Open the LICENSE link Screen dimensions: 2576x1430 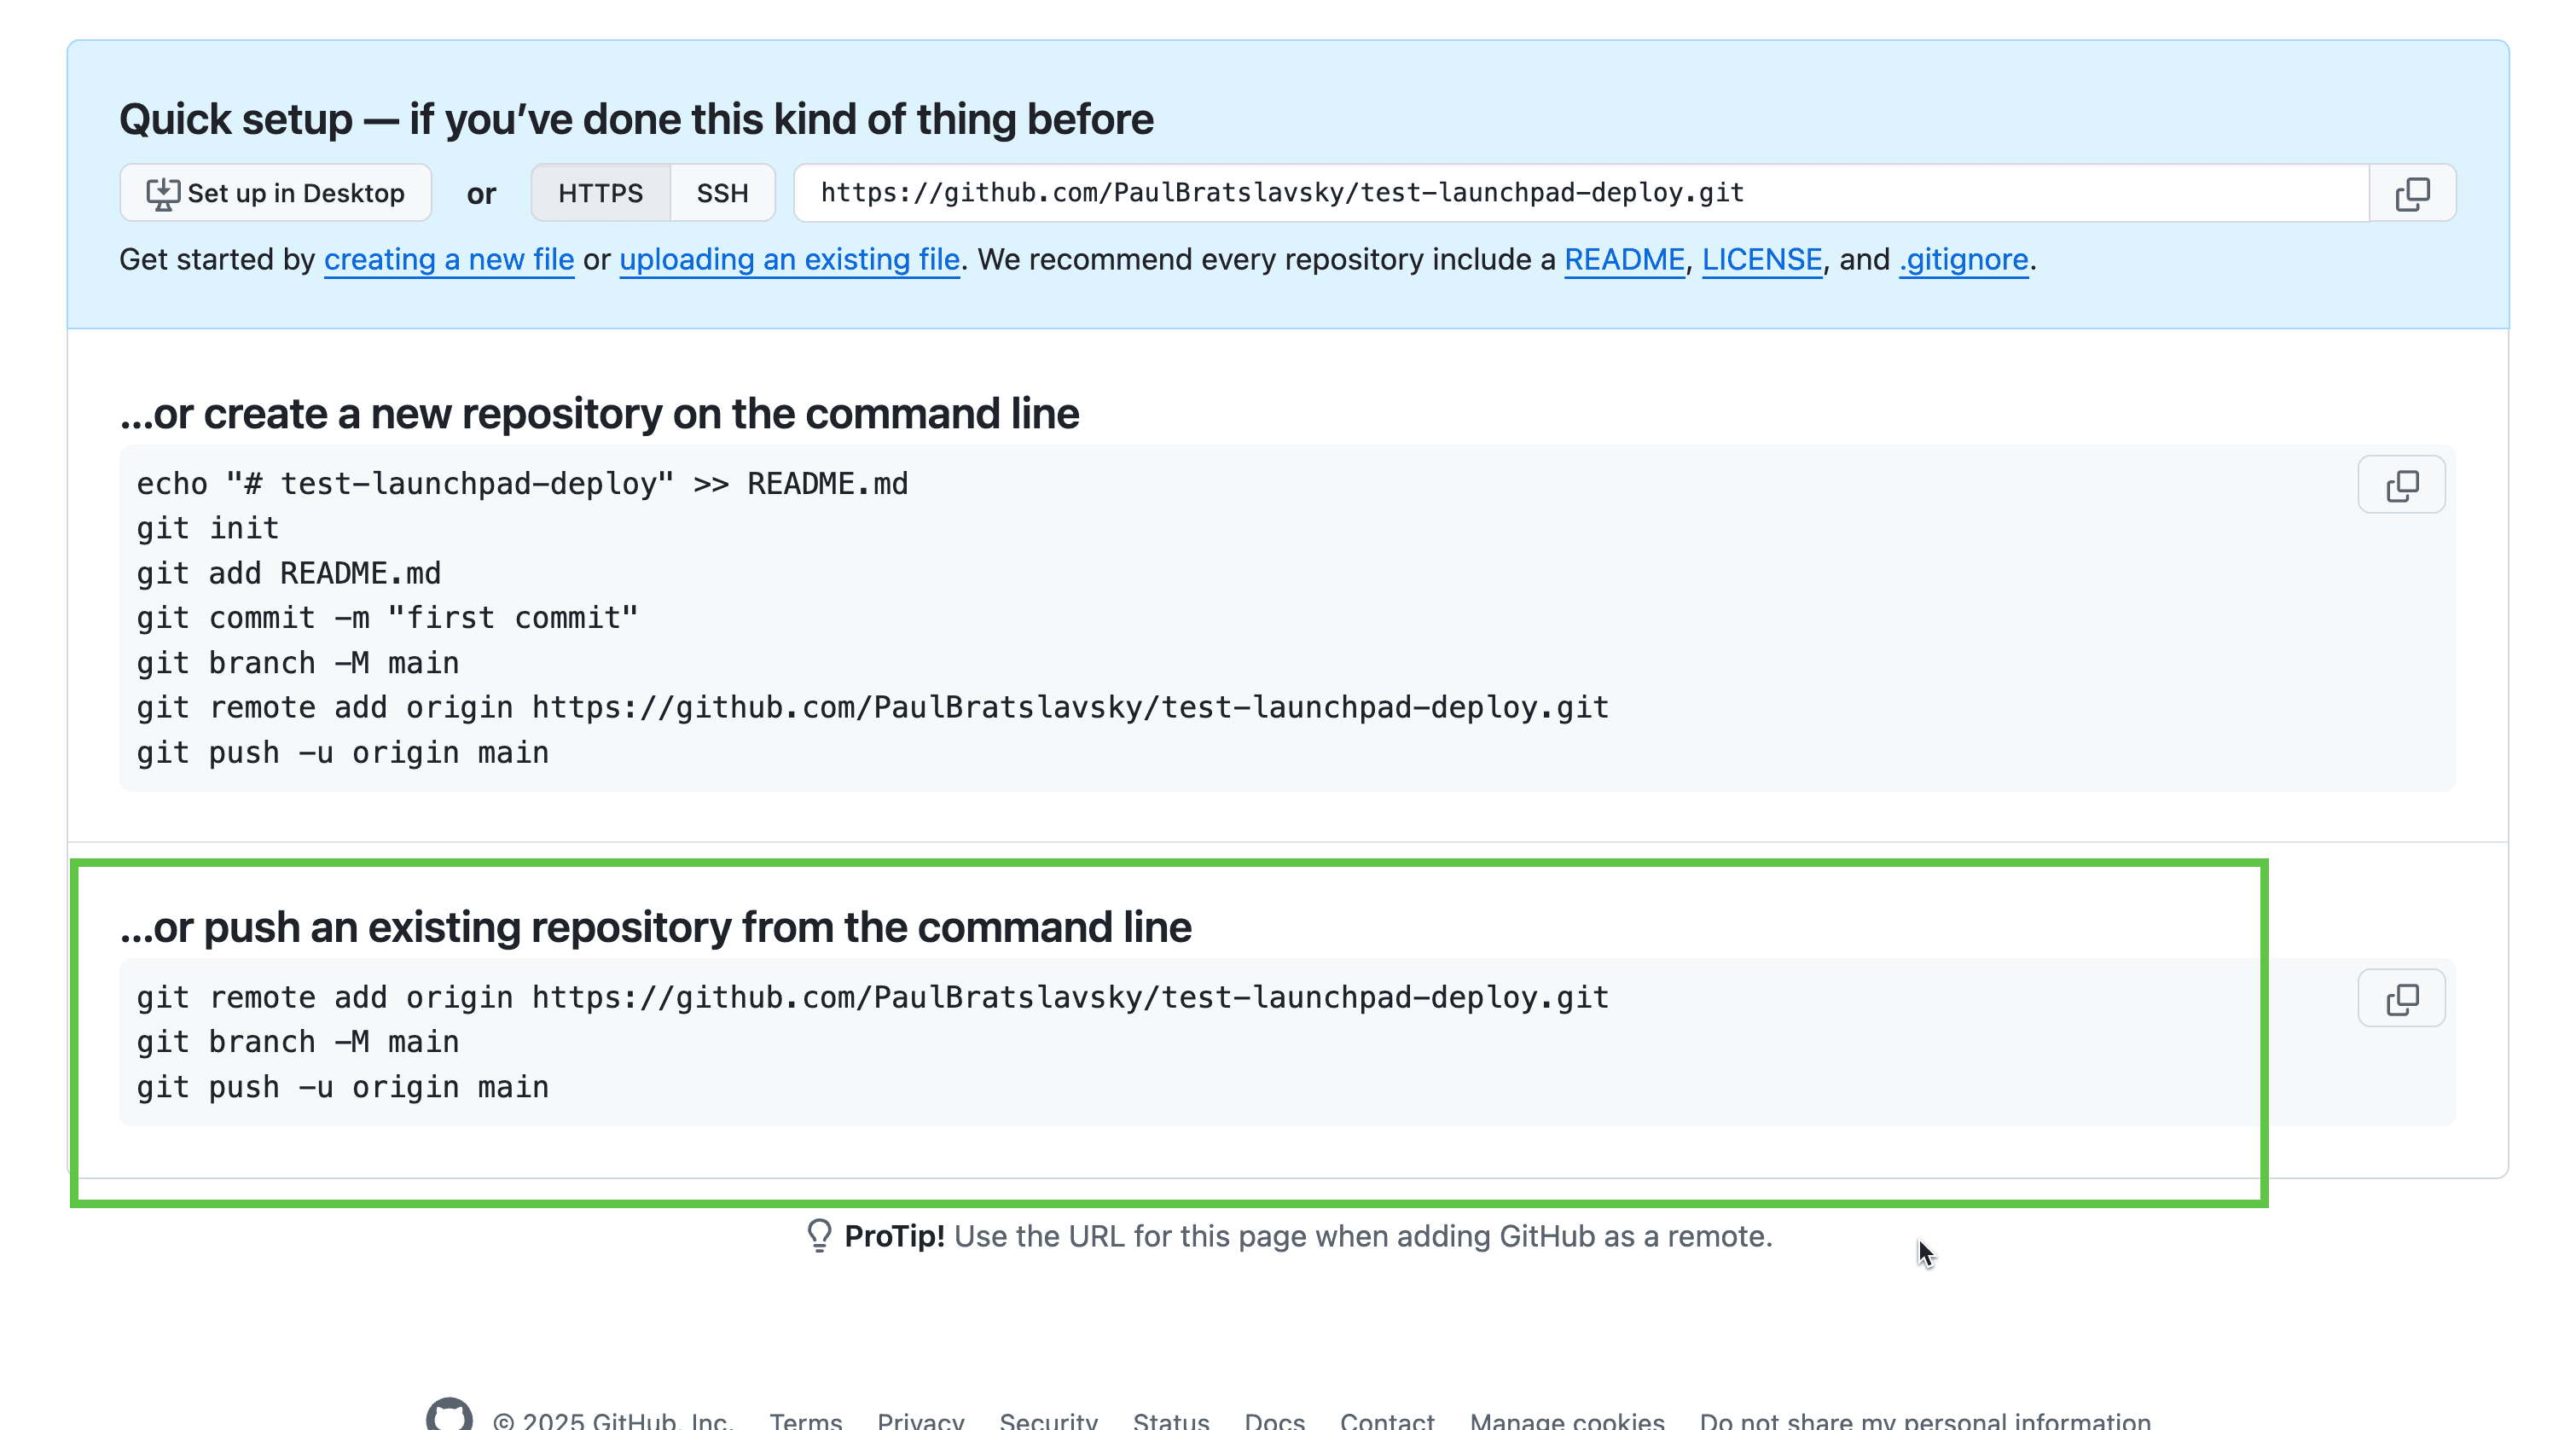click(1762, 260)
